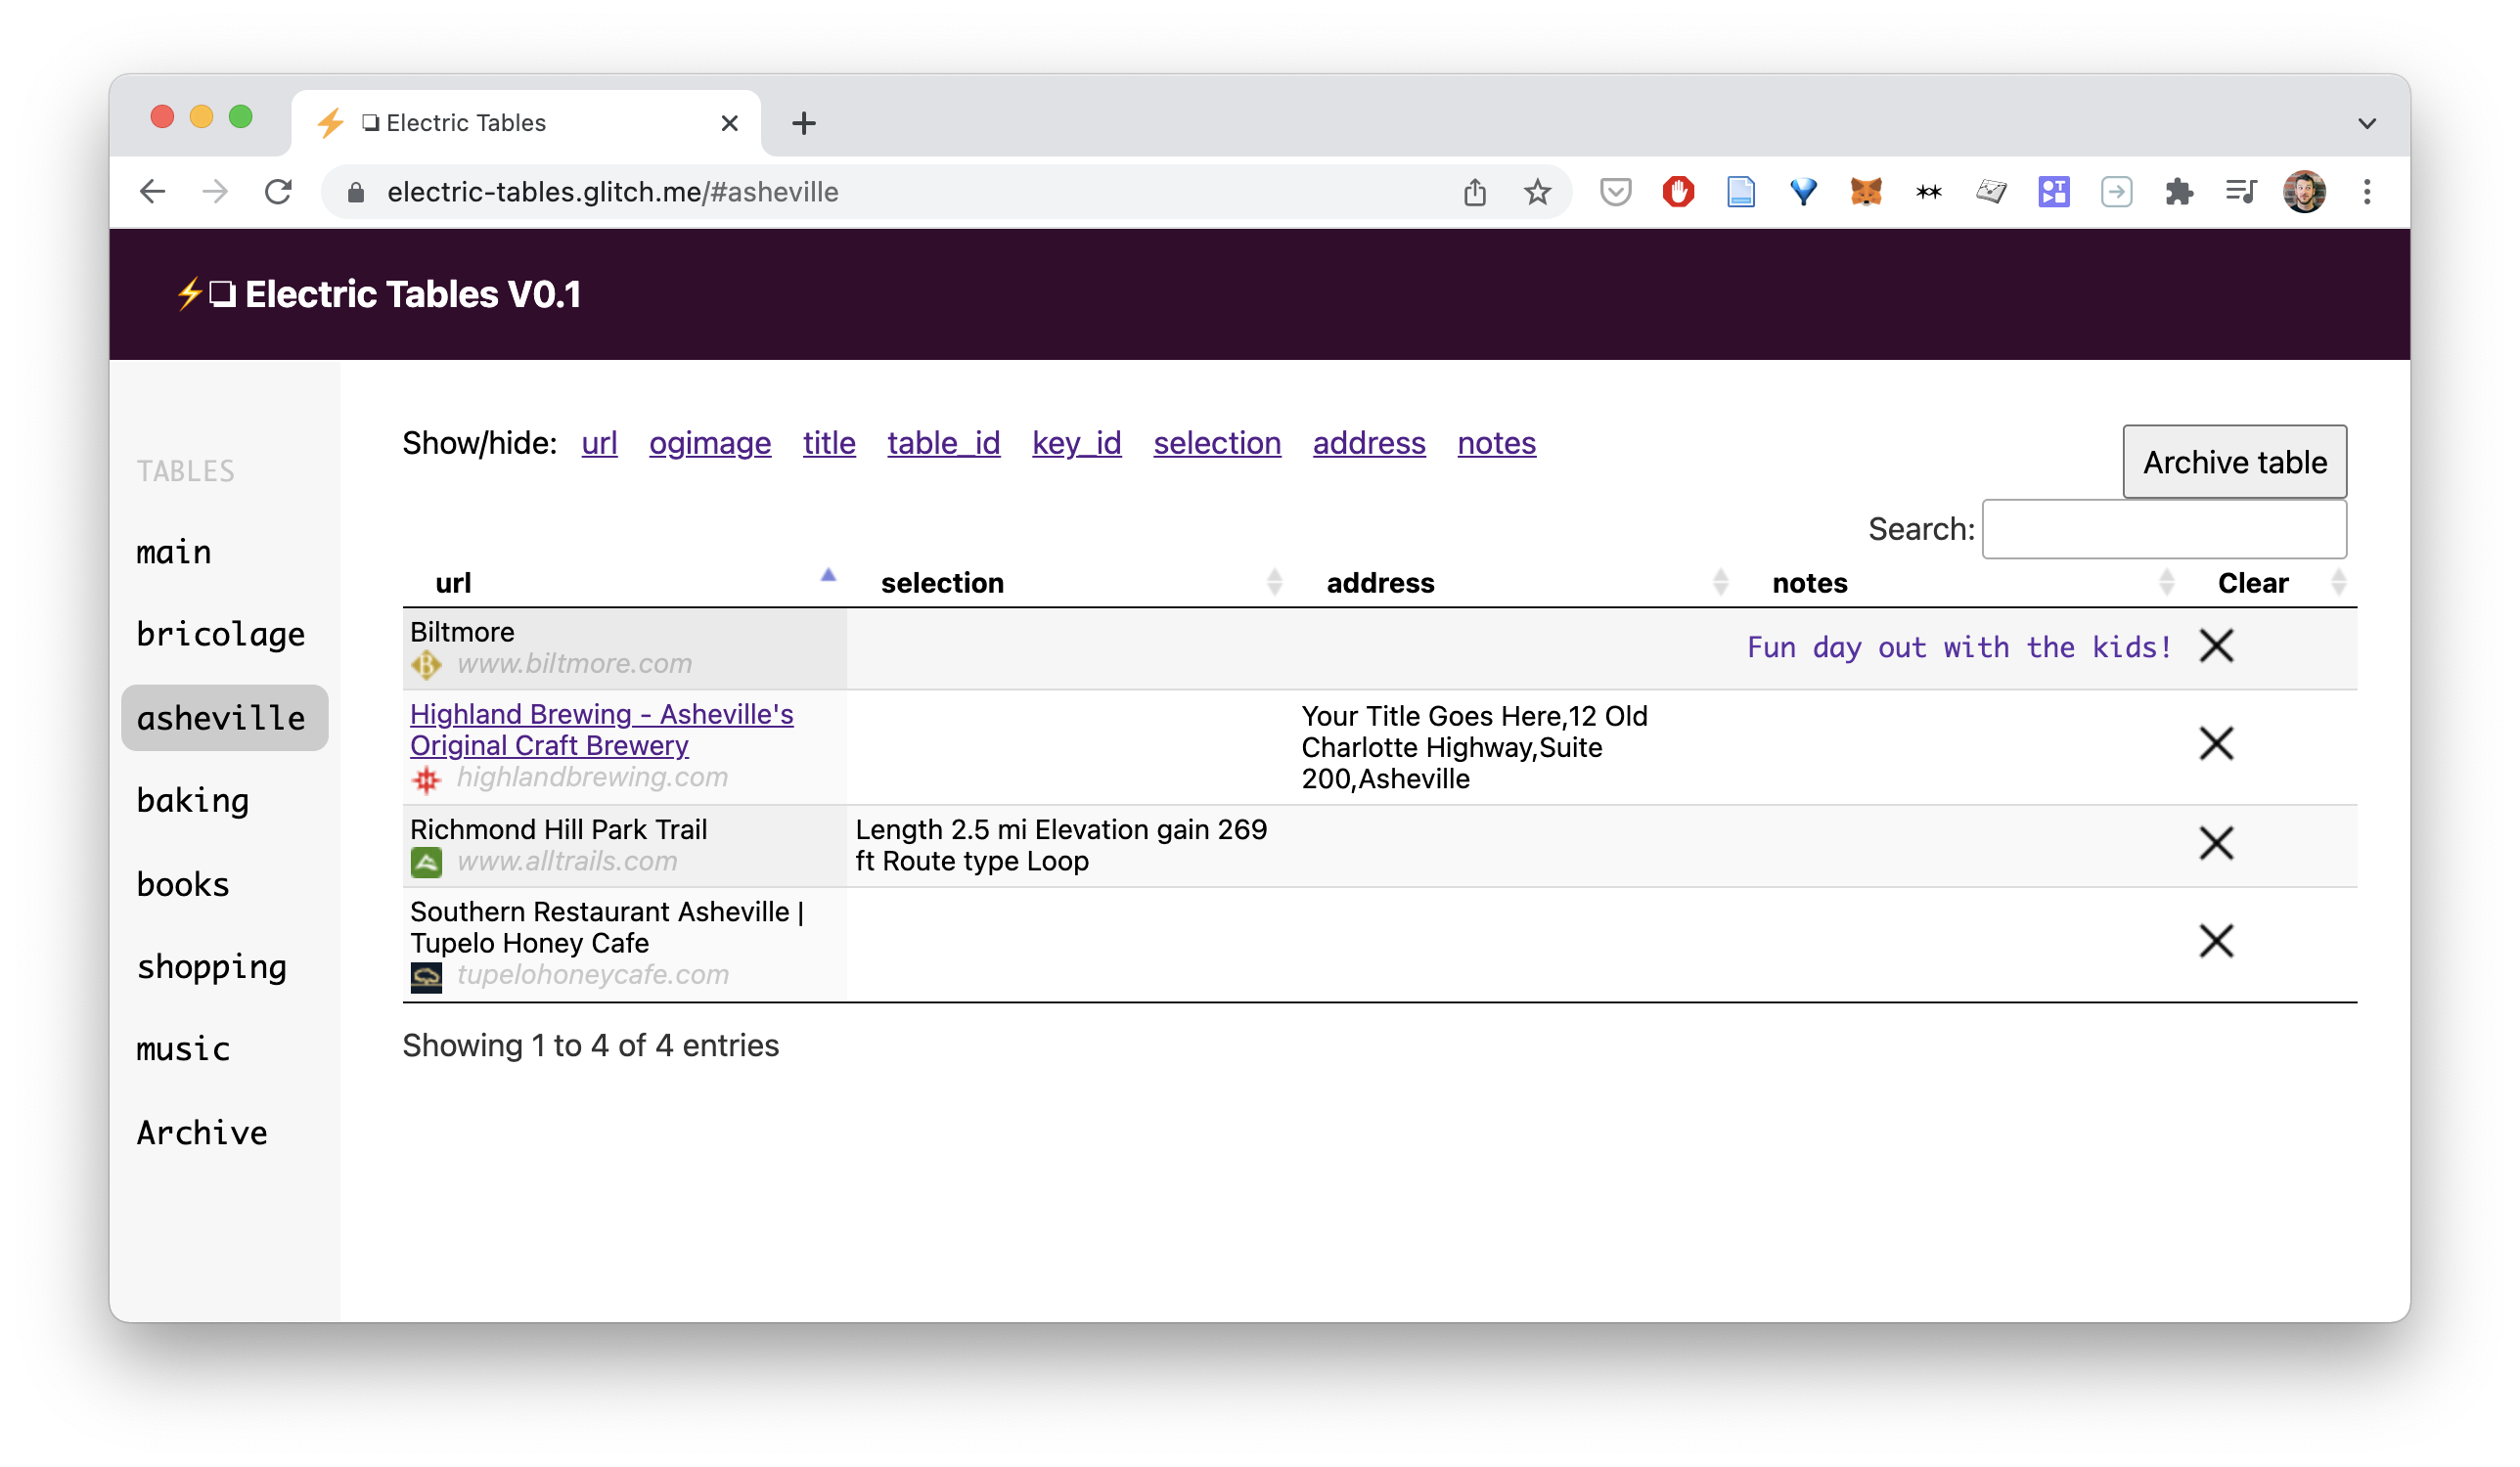Close the Electric Tables tab
2520x1467 pixels.
click(730, 123)
